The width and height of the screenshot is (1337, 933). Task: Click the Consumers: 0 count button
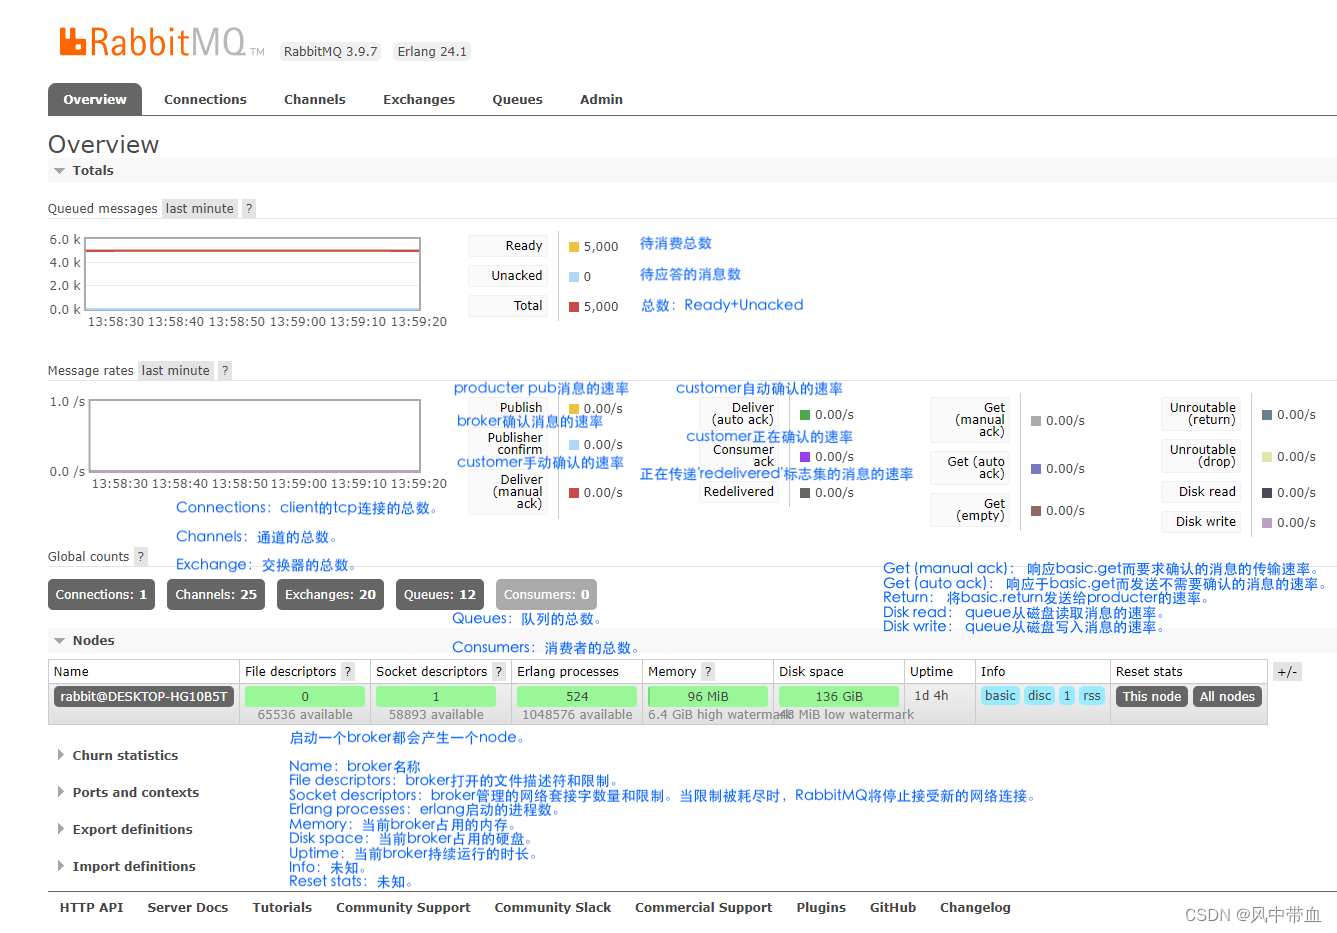tap(546, 594)
